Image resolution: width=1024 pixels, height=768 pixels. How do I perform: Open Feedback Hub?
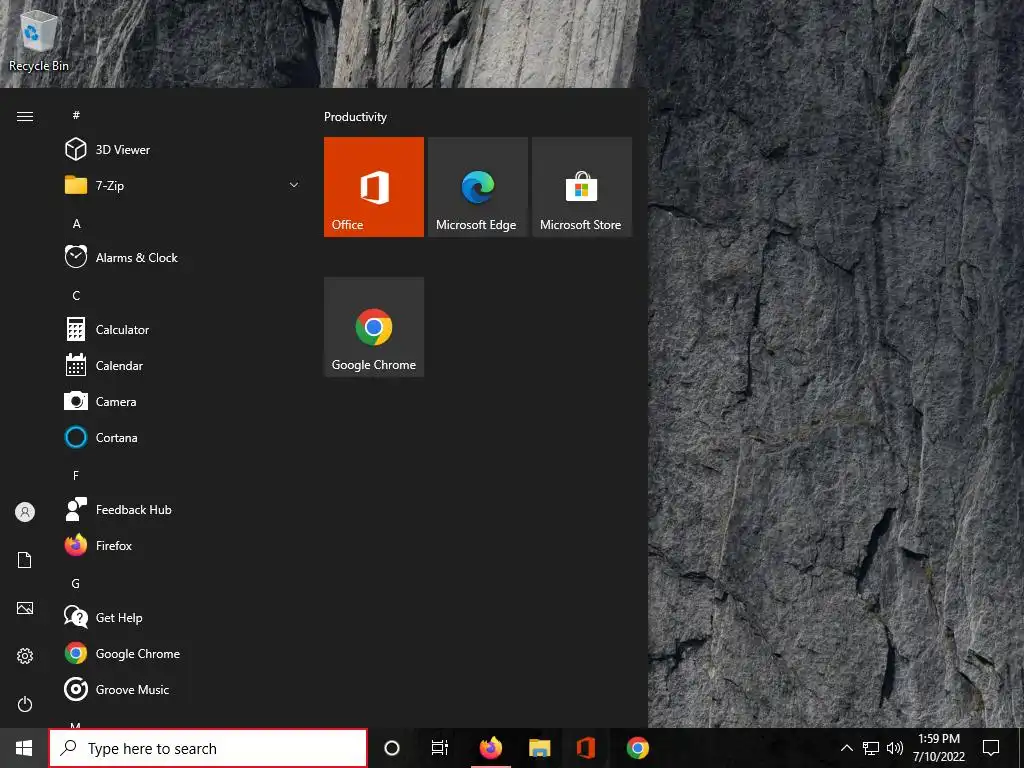pyautogui.click(x=183, y=509)
